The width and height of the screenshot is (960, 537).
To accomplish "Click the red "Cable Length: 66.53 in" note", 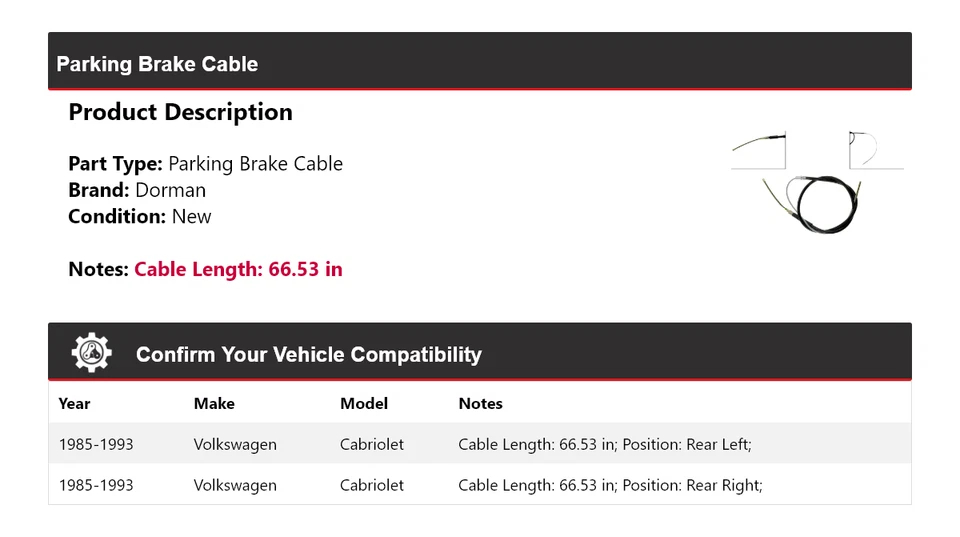I will (x=238, y=269).
